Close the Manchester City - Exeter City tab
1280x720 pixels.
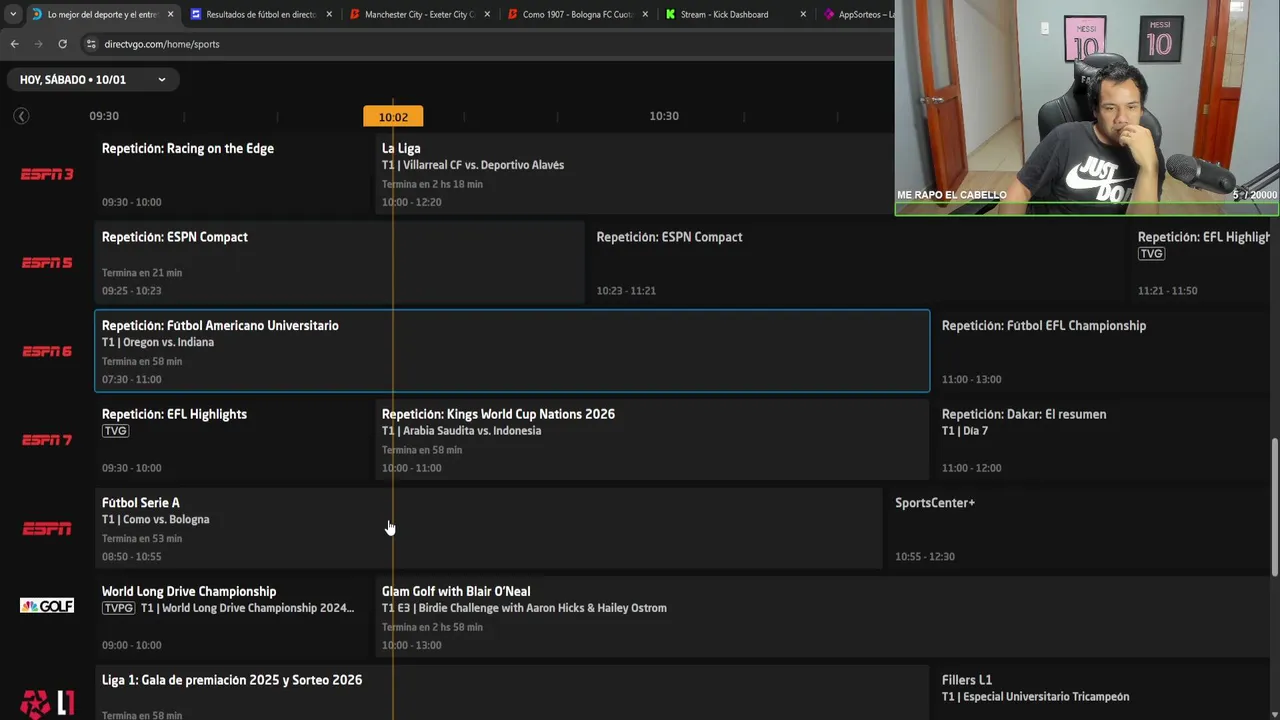tap(487, 14)
